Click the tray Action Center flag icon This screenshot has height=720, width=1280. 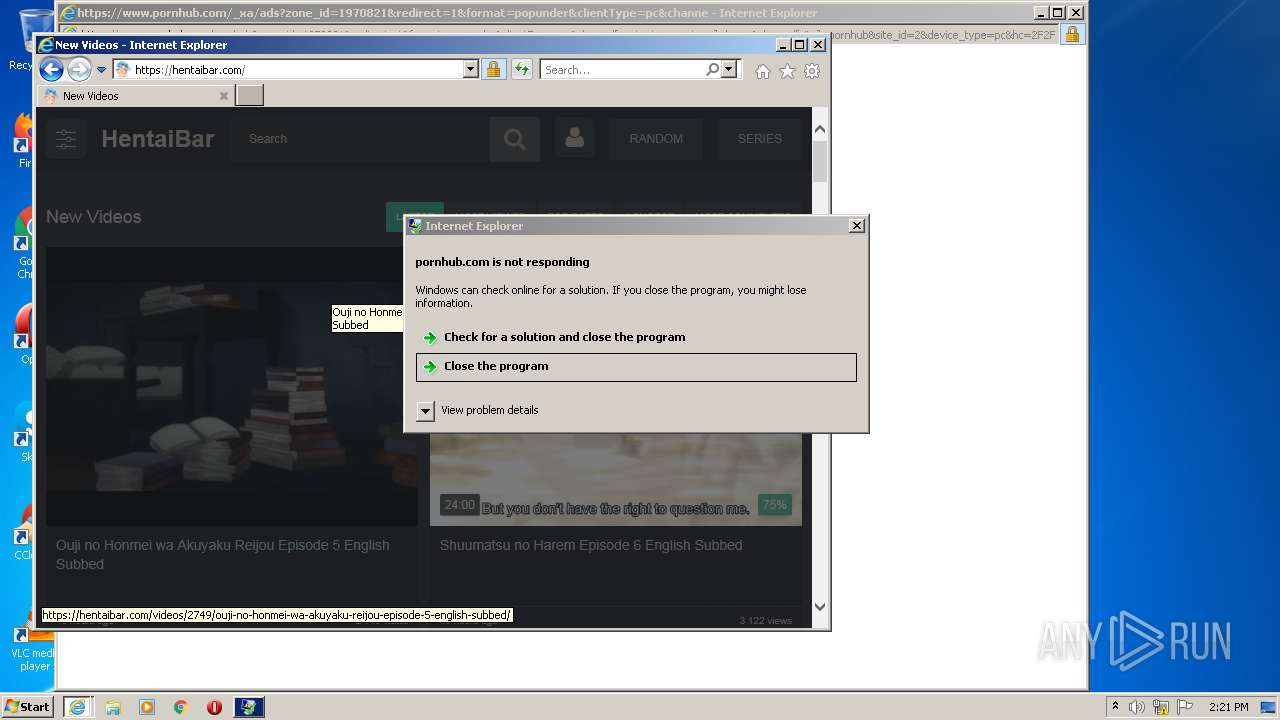click(1185, 707)
